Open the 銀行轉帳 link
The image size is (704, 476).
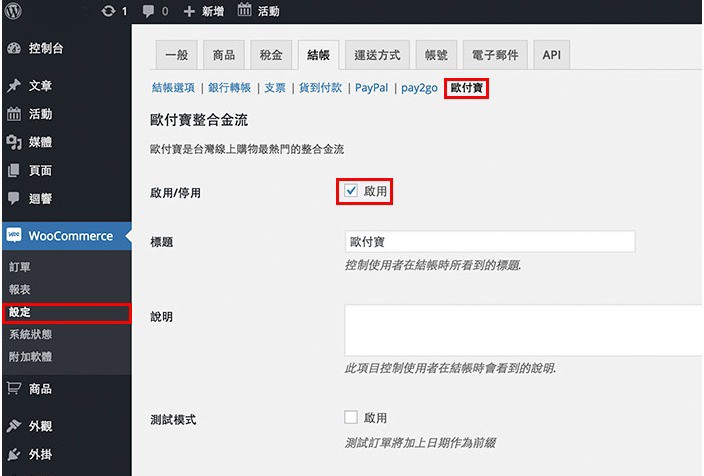click(x=229, y=88)
